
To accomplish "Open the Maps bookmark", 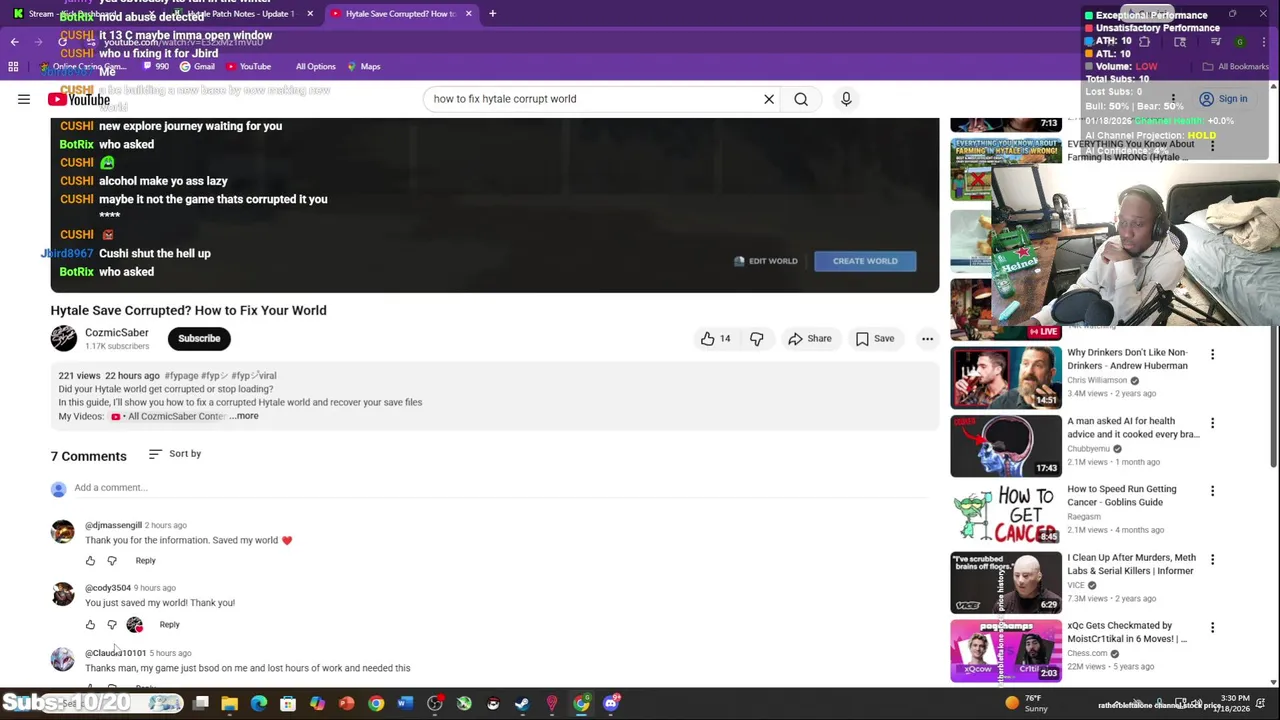I will 364,67.
